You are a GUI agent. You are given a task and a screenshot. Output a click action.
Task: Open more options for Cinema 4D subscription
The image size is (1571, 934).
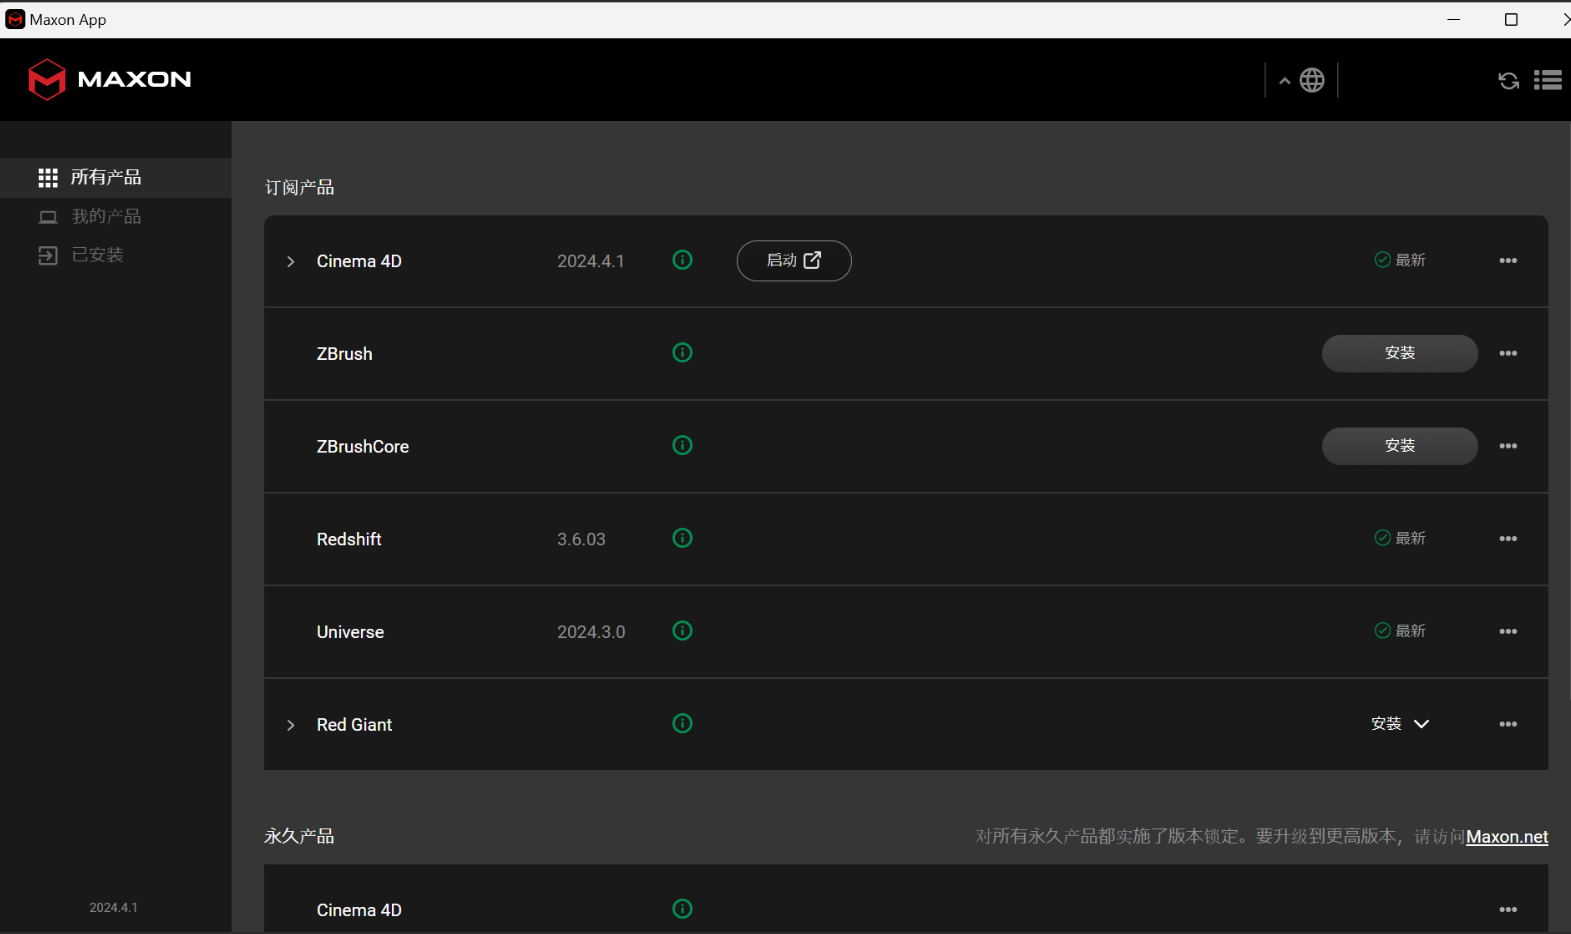click(1508, 261)
